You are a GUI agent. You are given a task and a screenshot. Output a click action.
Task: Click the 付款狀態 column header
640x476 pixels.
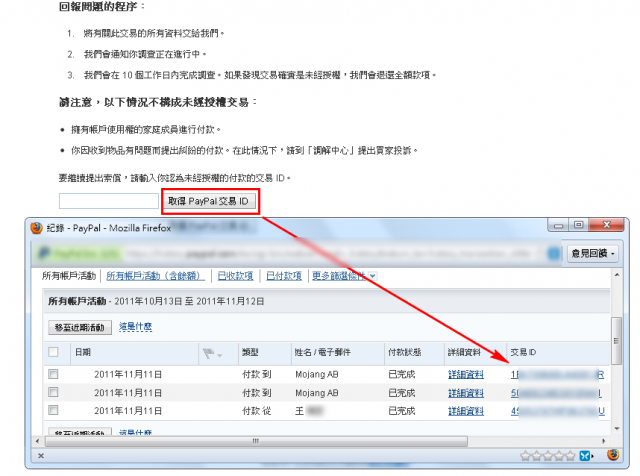click(404, 352)
